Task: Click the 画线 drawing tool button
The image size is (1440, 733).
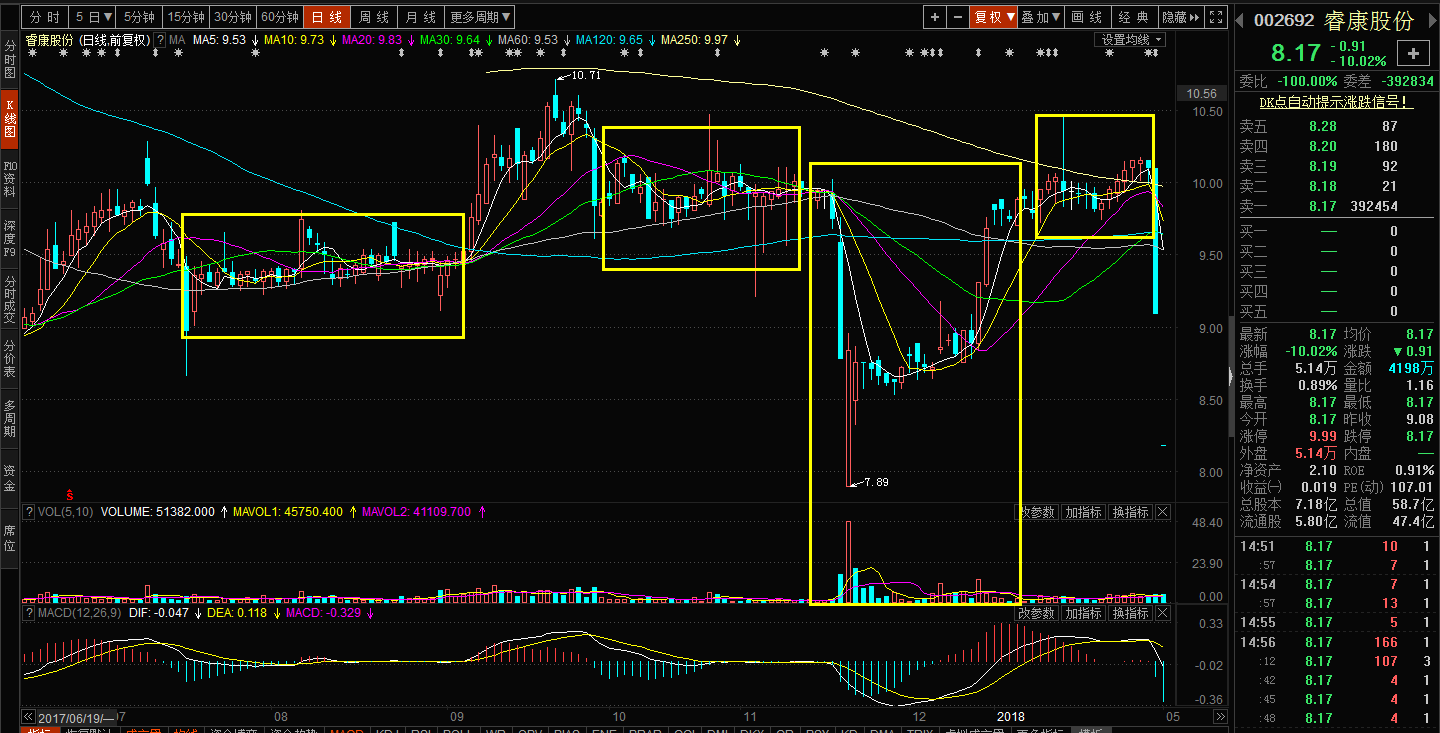Action: [x=1087, y=17]
